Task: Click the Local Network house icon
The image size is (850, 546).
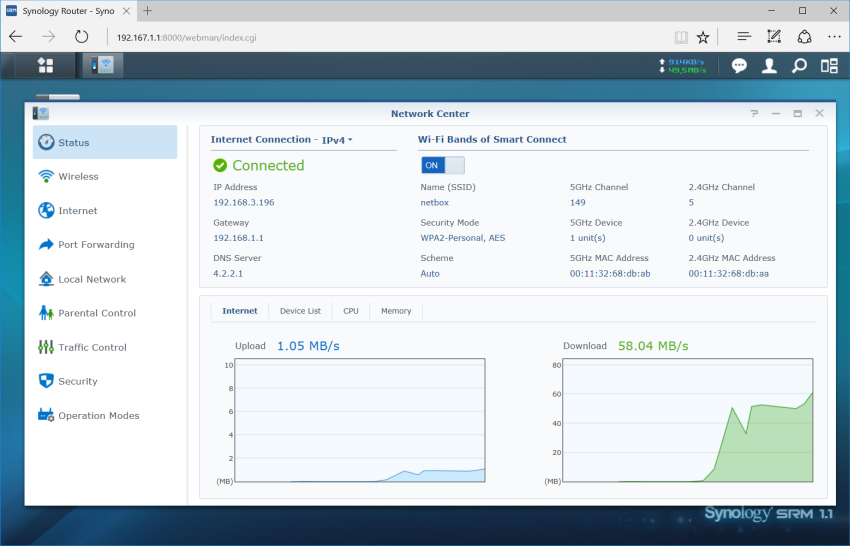Action: pos(46,279)
